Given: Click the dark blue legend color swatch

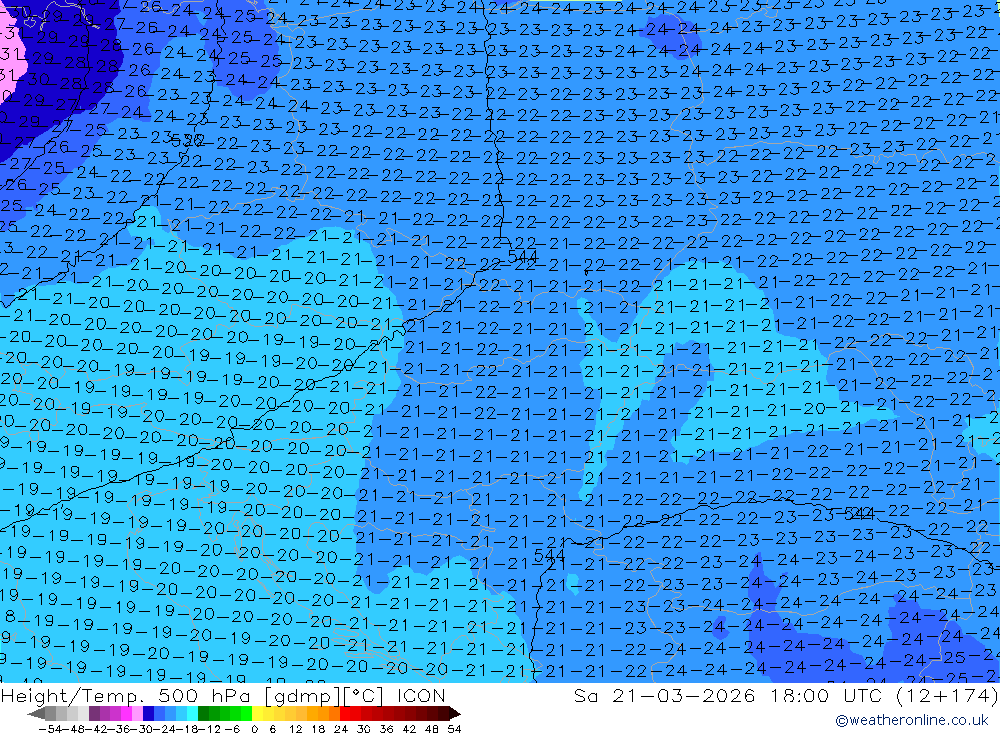Looking at the screenshot, I should click(148, 713).
